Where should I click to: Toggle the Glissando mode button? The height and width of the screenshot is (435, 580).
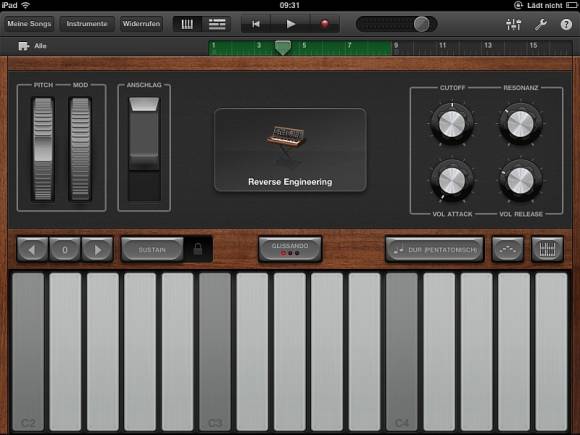(290, 249)
